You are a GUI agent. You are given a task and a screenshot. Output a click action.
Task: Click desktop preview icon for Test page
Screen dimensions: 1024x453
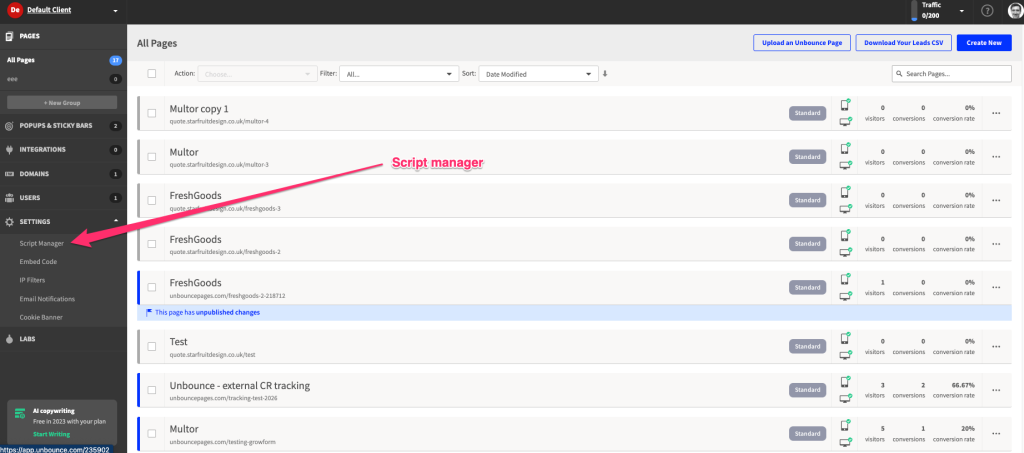point(846,354)
